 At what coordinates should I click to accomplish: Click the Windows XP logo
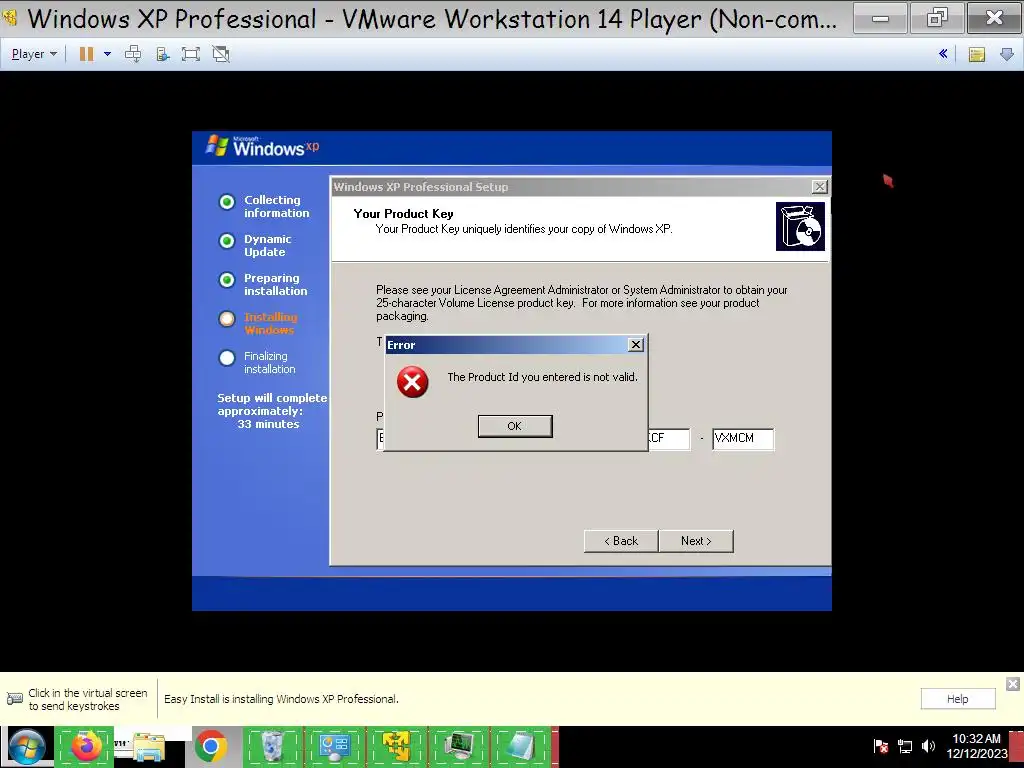tap(263, 146)
